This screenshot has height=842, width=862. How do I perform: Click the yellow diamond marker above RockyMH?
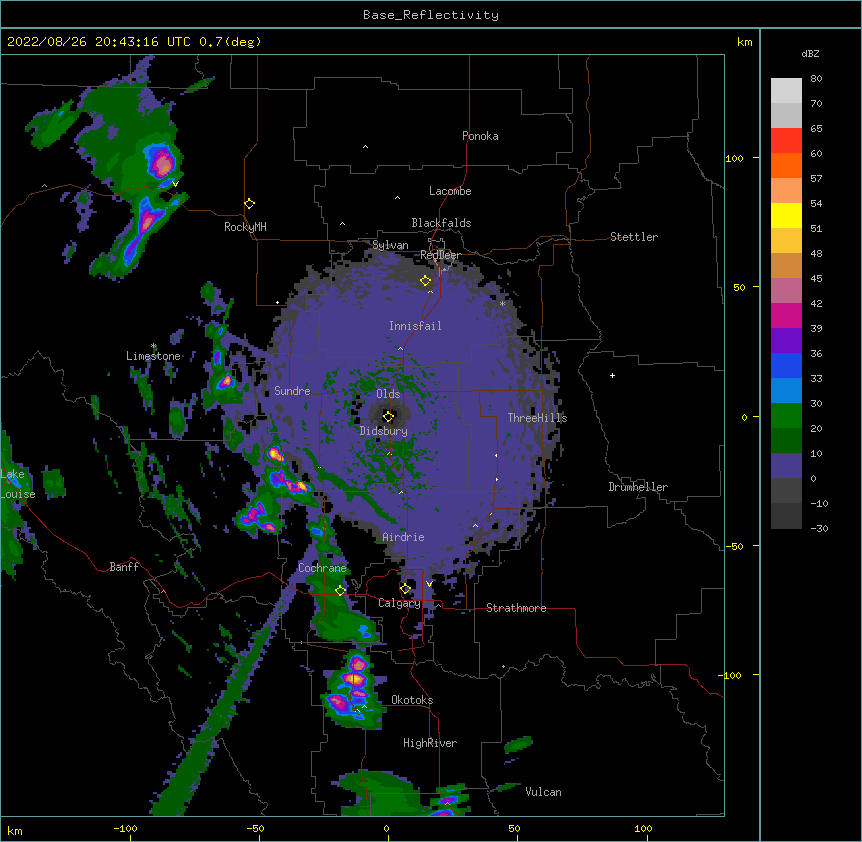coord(250,204)
